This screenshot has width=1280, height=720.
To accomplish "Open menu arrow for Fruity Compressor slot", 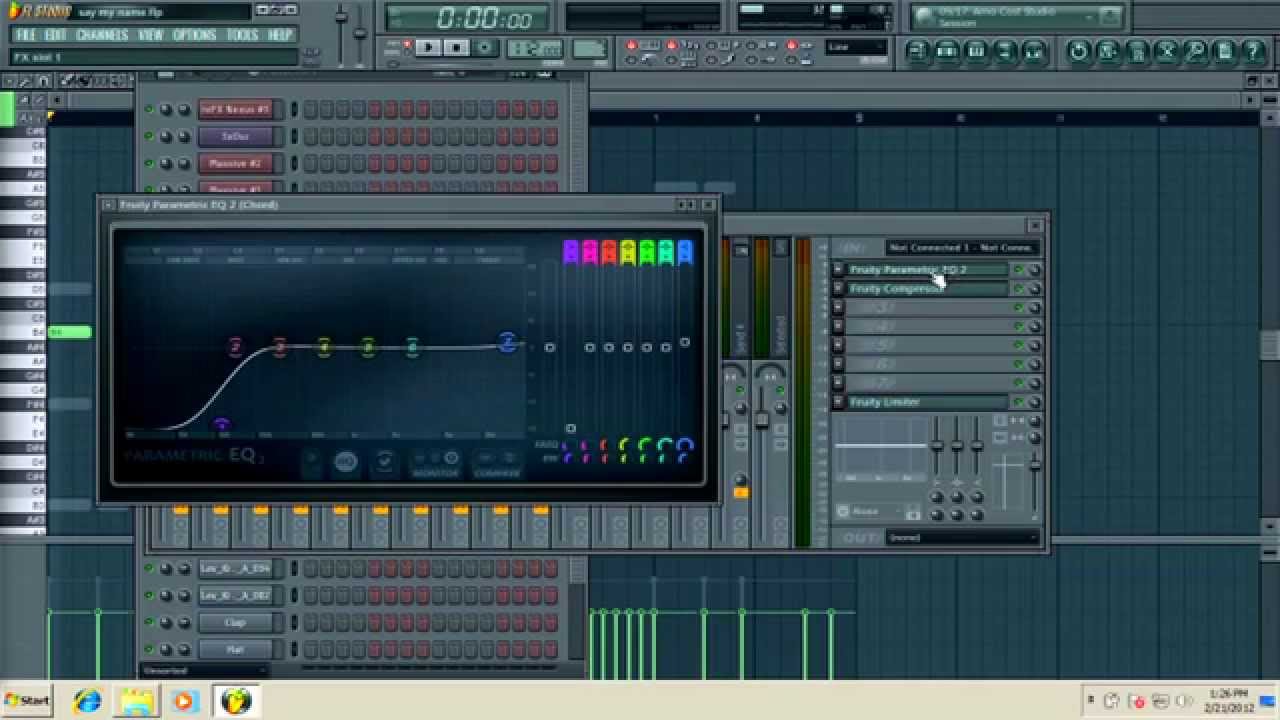I will tap(838, 289).
